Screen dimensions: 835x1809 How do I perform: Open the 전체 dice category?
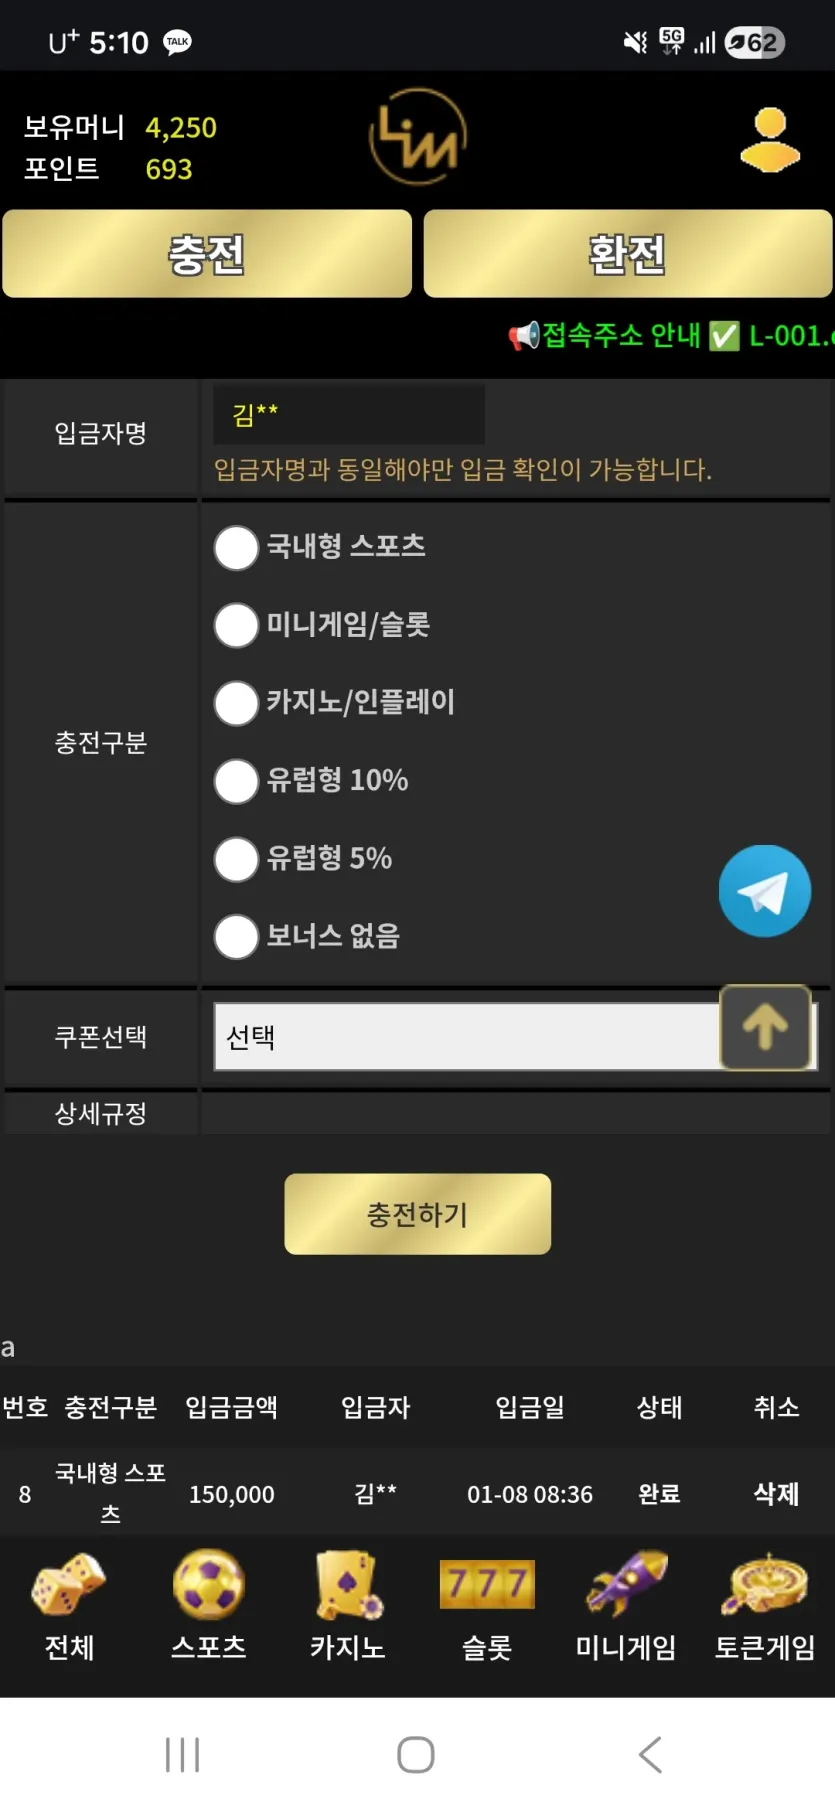coord(69,1606)
